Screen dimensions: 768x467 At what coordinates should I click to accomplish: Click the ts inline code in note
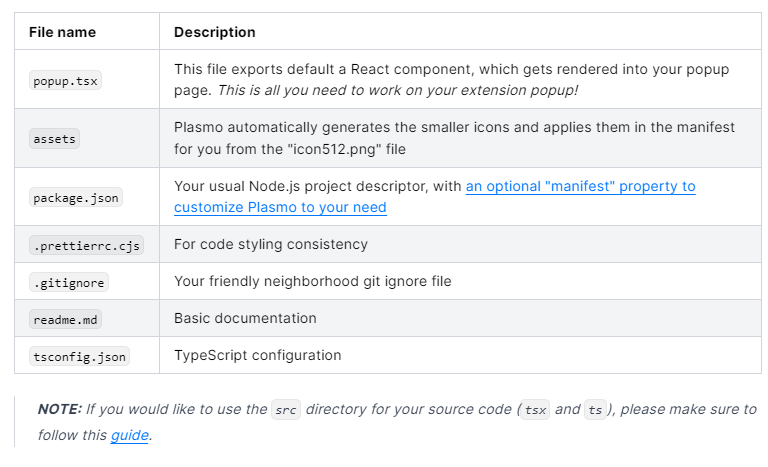tap(595, 410)
